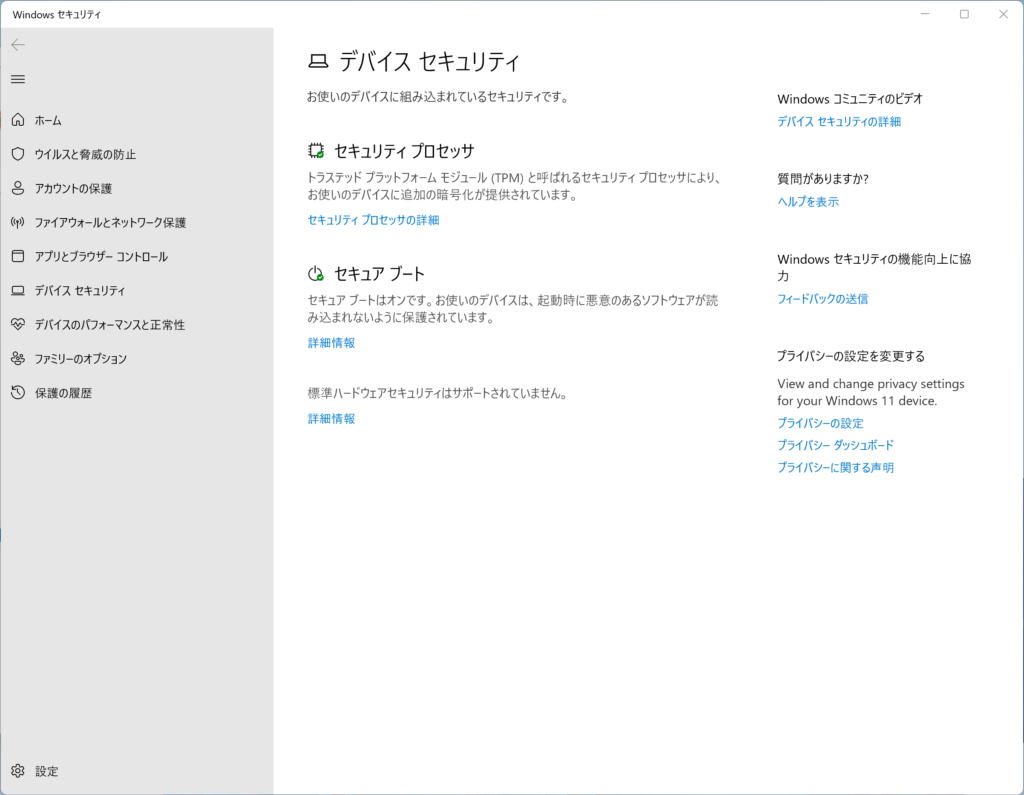
Task: Click the デバイス セキュリティ page title
Action: click(429, 61)
